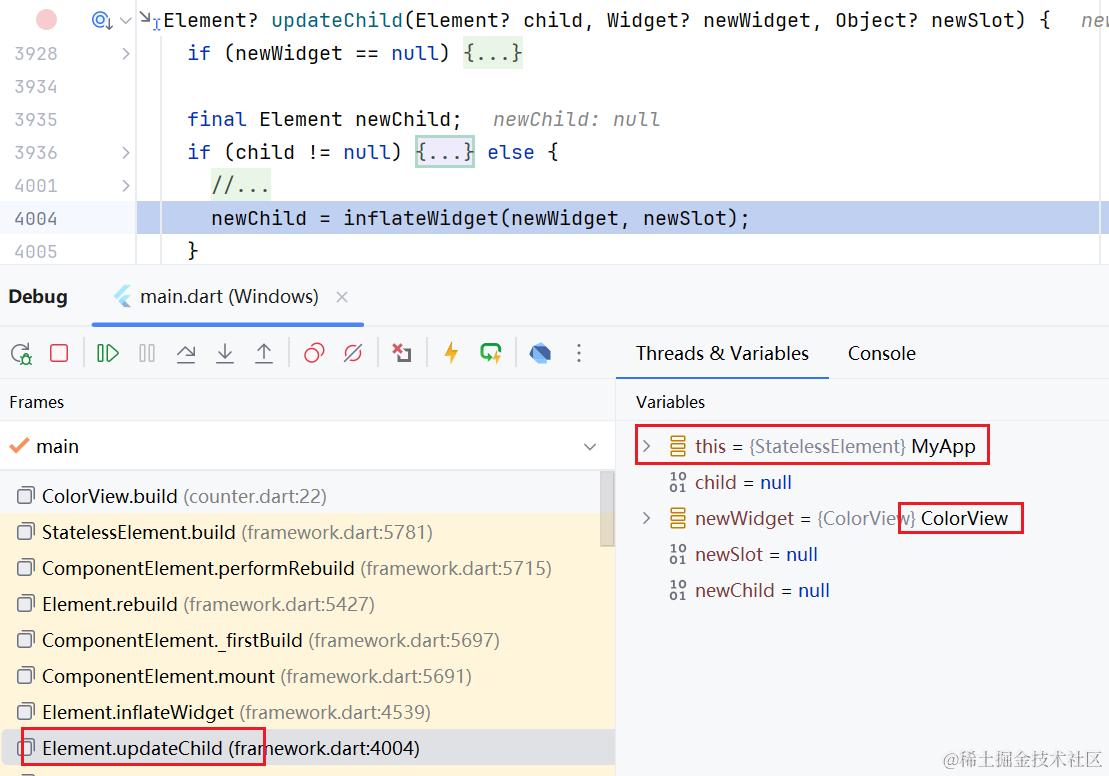Expand the 'this' StatelessElement variable
The width and height of the screenshot is (1109, 776).
coord(646,446)
